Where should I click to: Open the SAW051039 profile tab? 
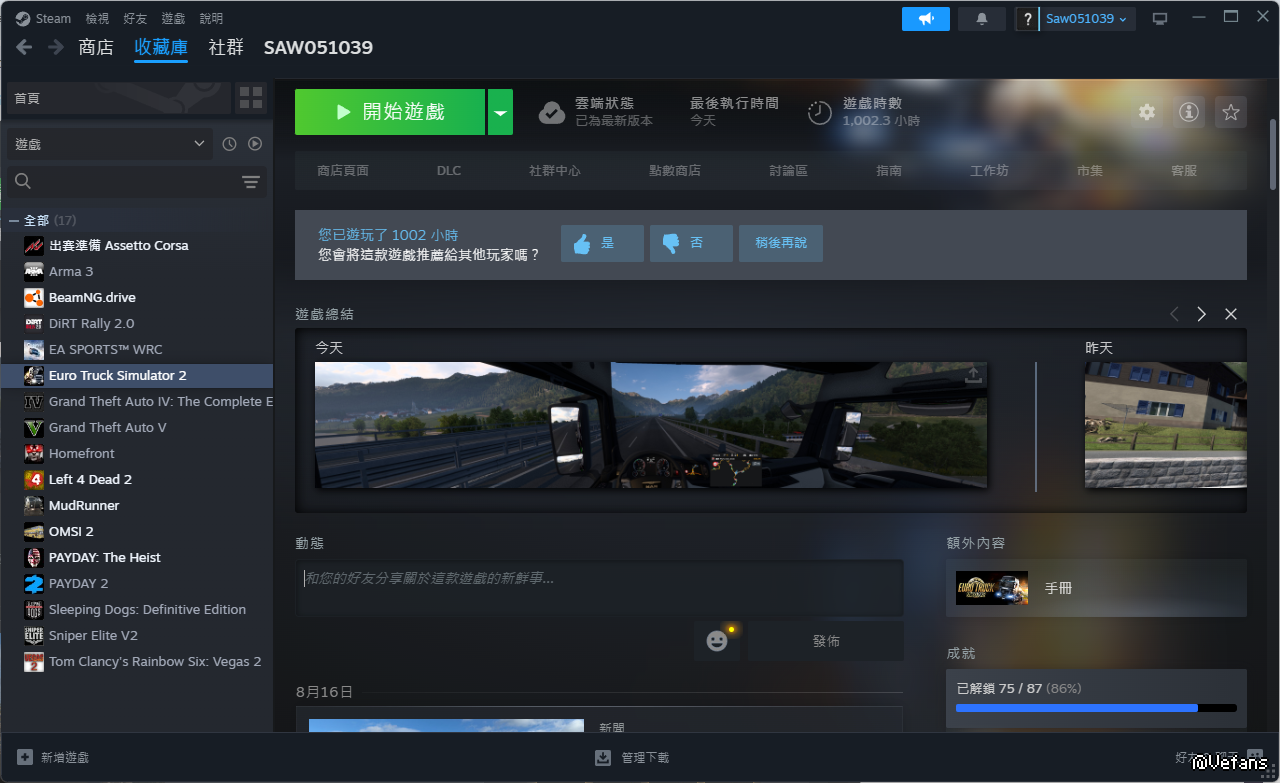coord(318,47)
